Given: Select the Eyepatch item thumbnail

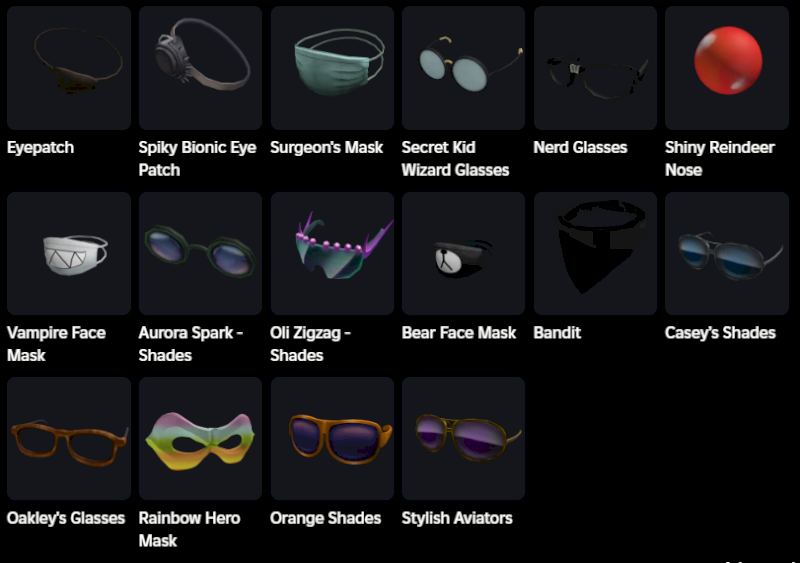Looking at the screenshot, I should tap(69, 68).
